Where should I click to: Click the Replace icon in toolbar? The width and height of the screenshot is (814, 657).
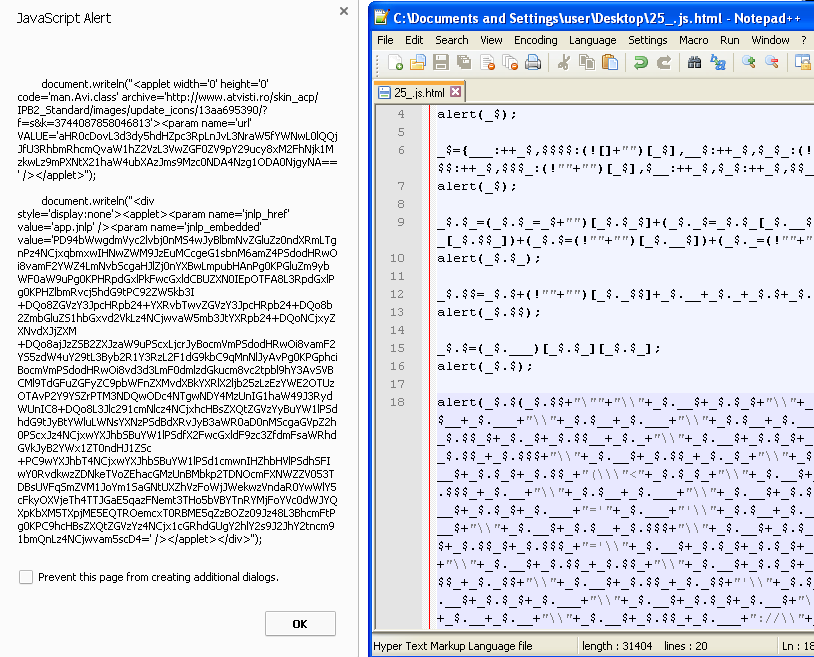717,62
